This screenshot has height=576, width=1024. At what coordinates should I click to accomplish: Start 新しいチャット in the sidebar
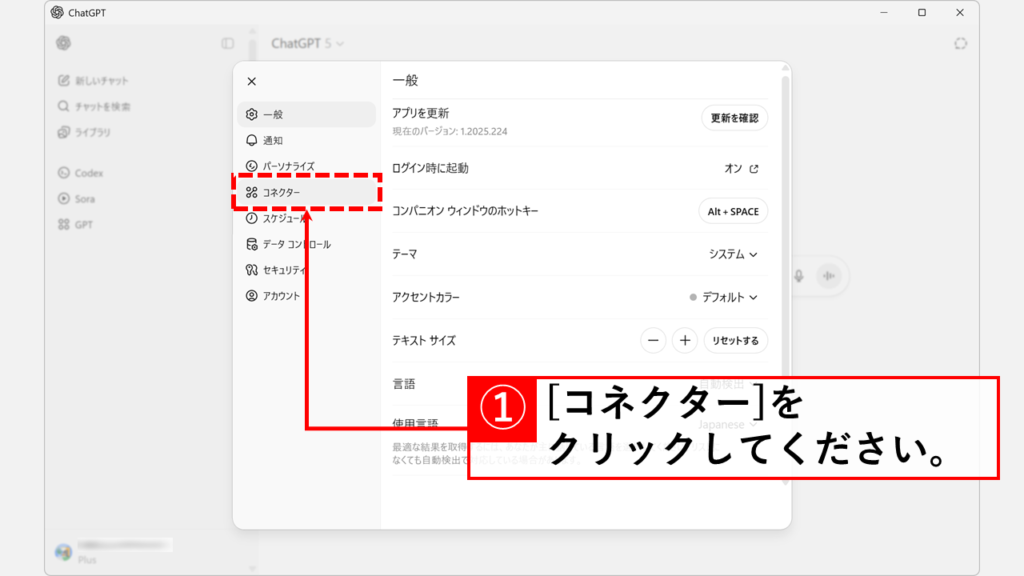pyautogui.click(x=93, y=80)
